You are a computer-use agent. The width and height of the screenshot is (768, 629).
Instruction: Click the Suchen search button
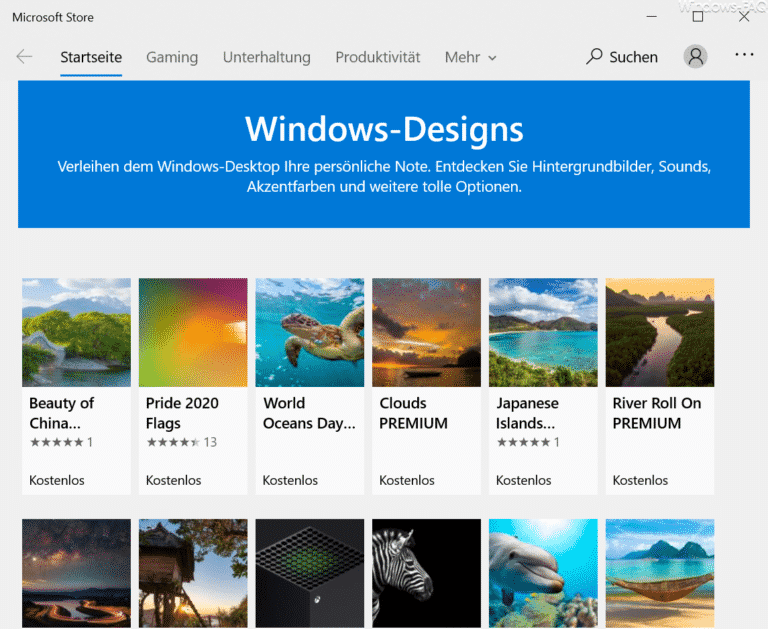coord(622,57)
